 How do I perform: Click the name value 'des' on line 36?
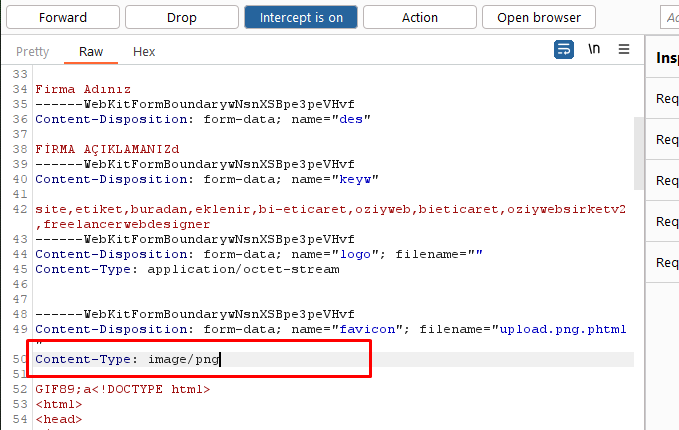pos(351,119)
